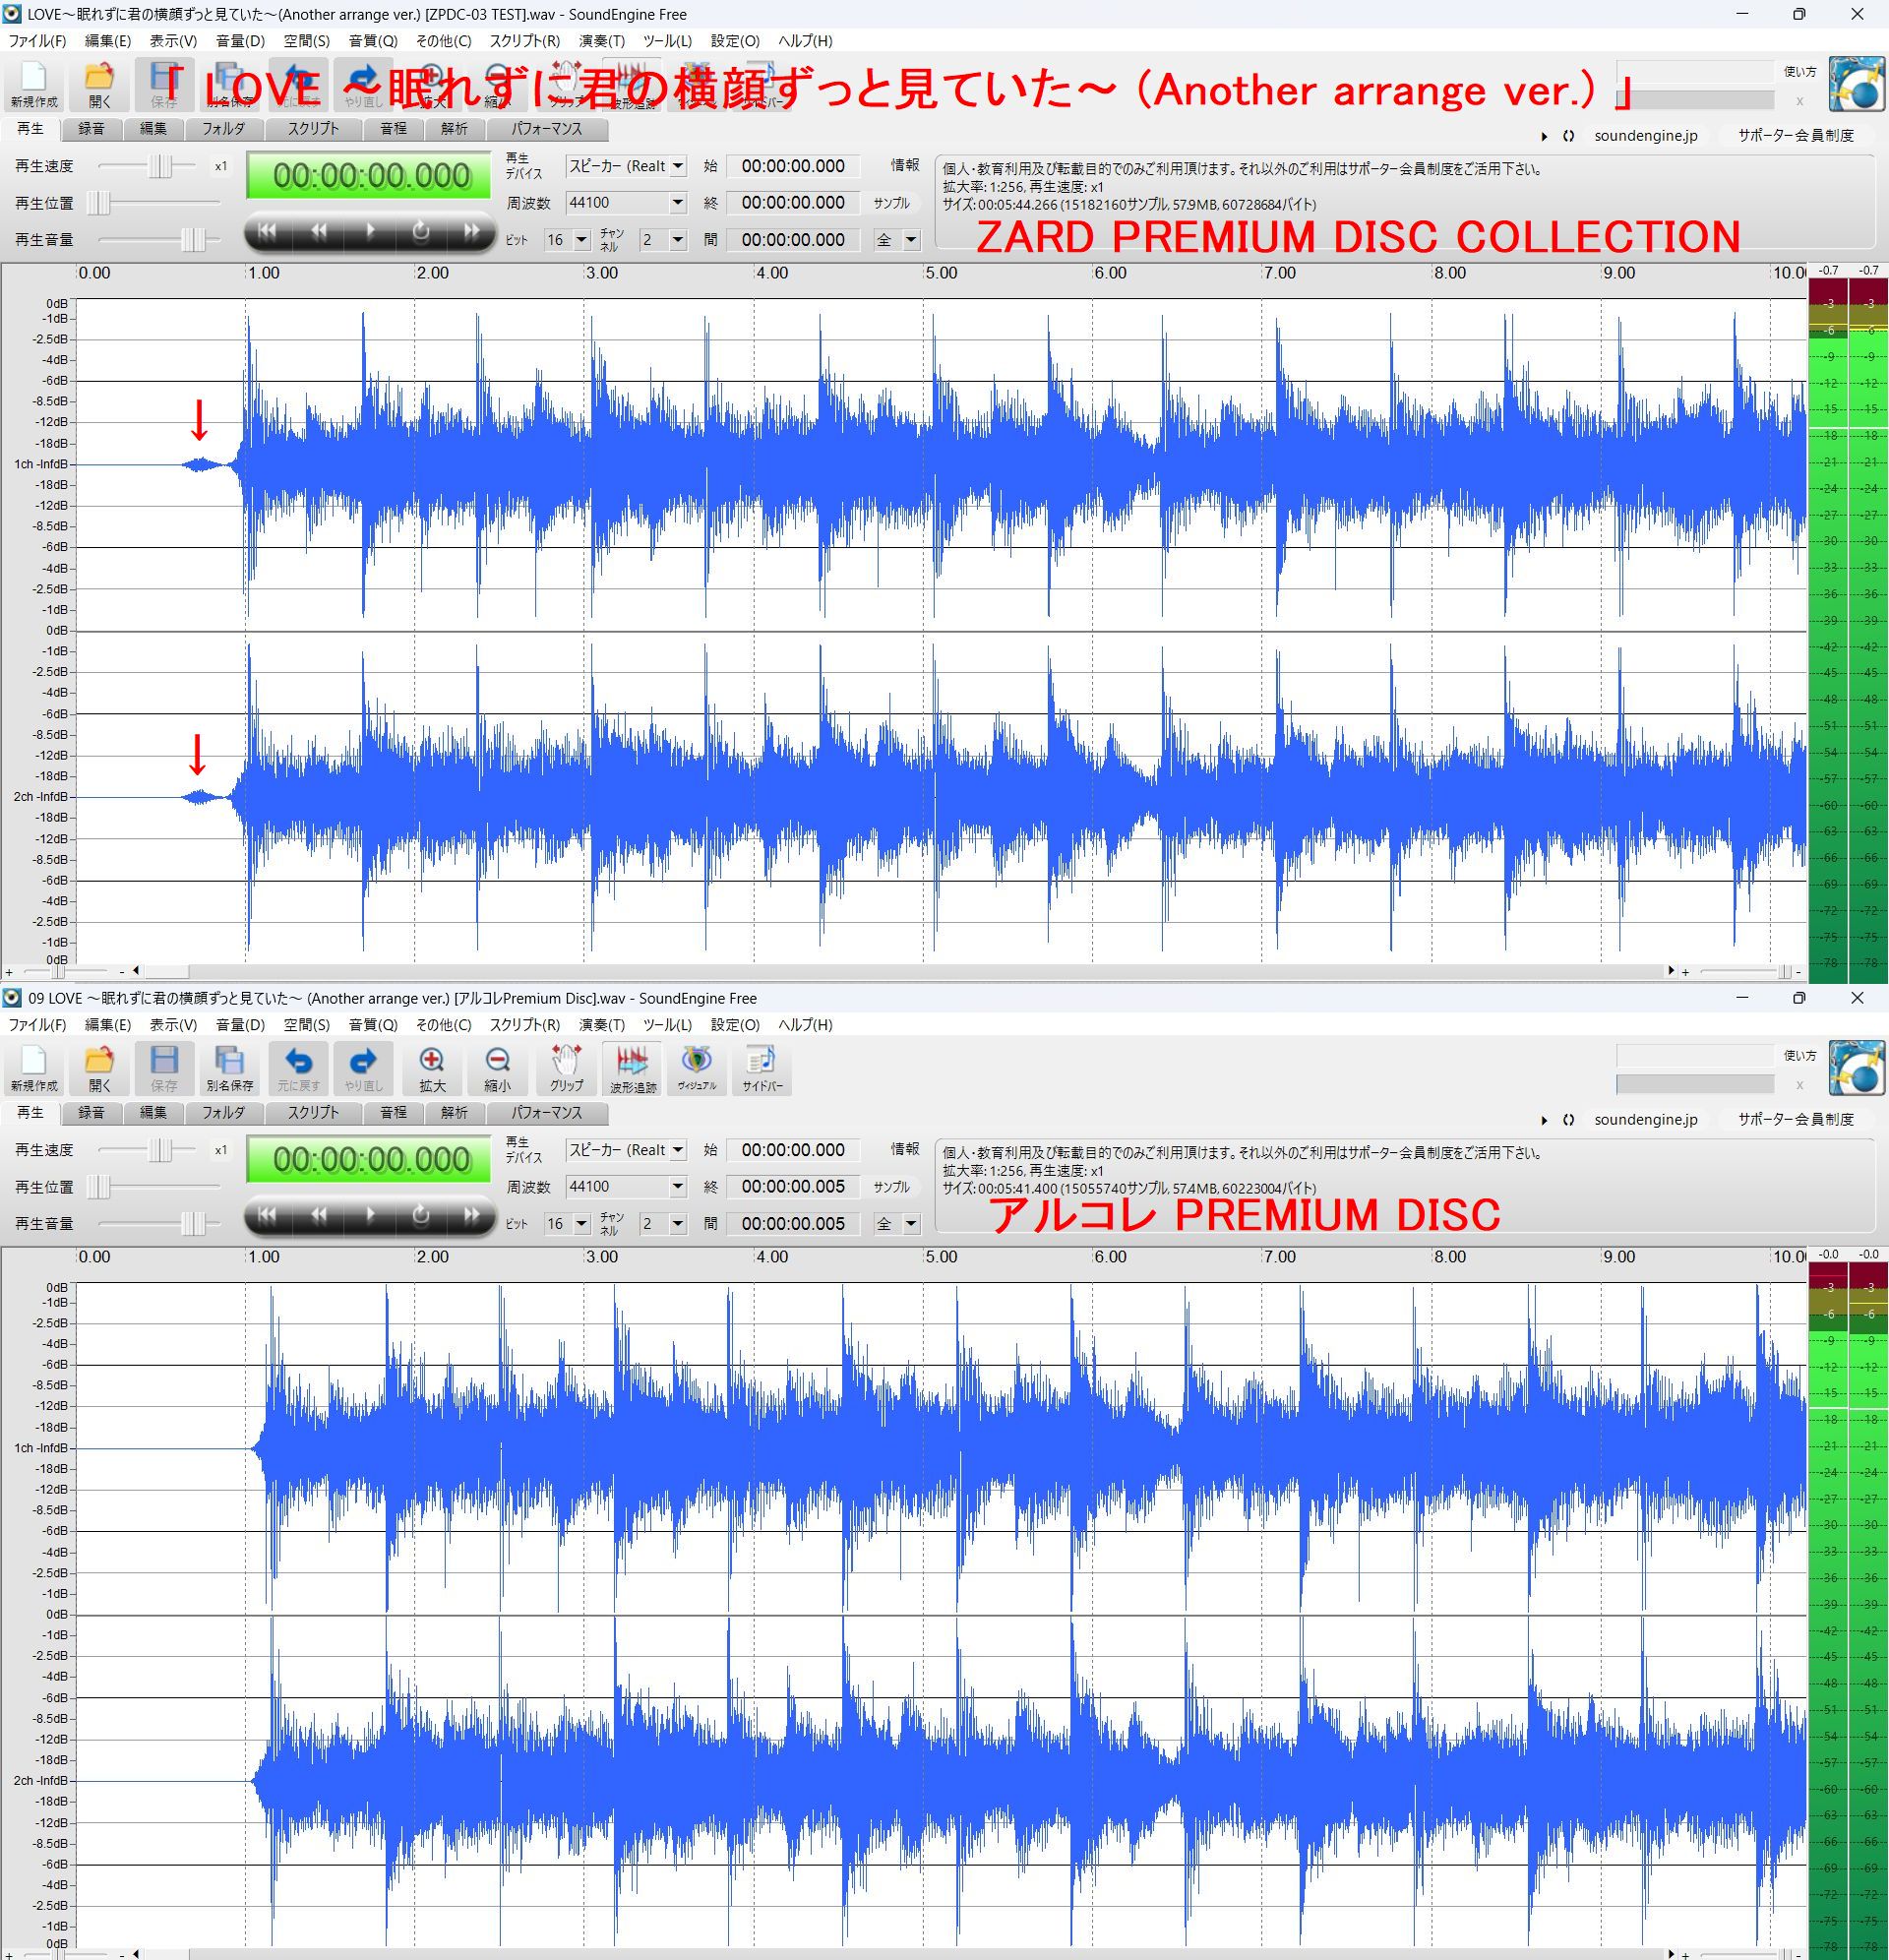Open 全 dropdown in アルコレPremium Disc window
The image size is (1889, 1960).
(897, 1224)
